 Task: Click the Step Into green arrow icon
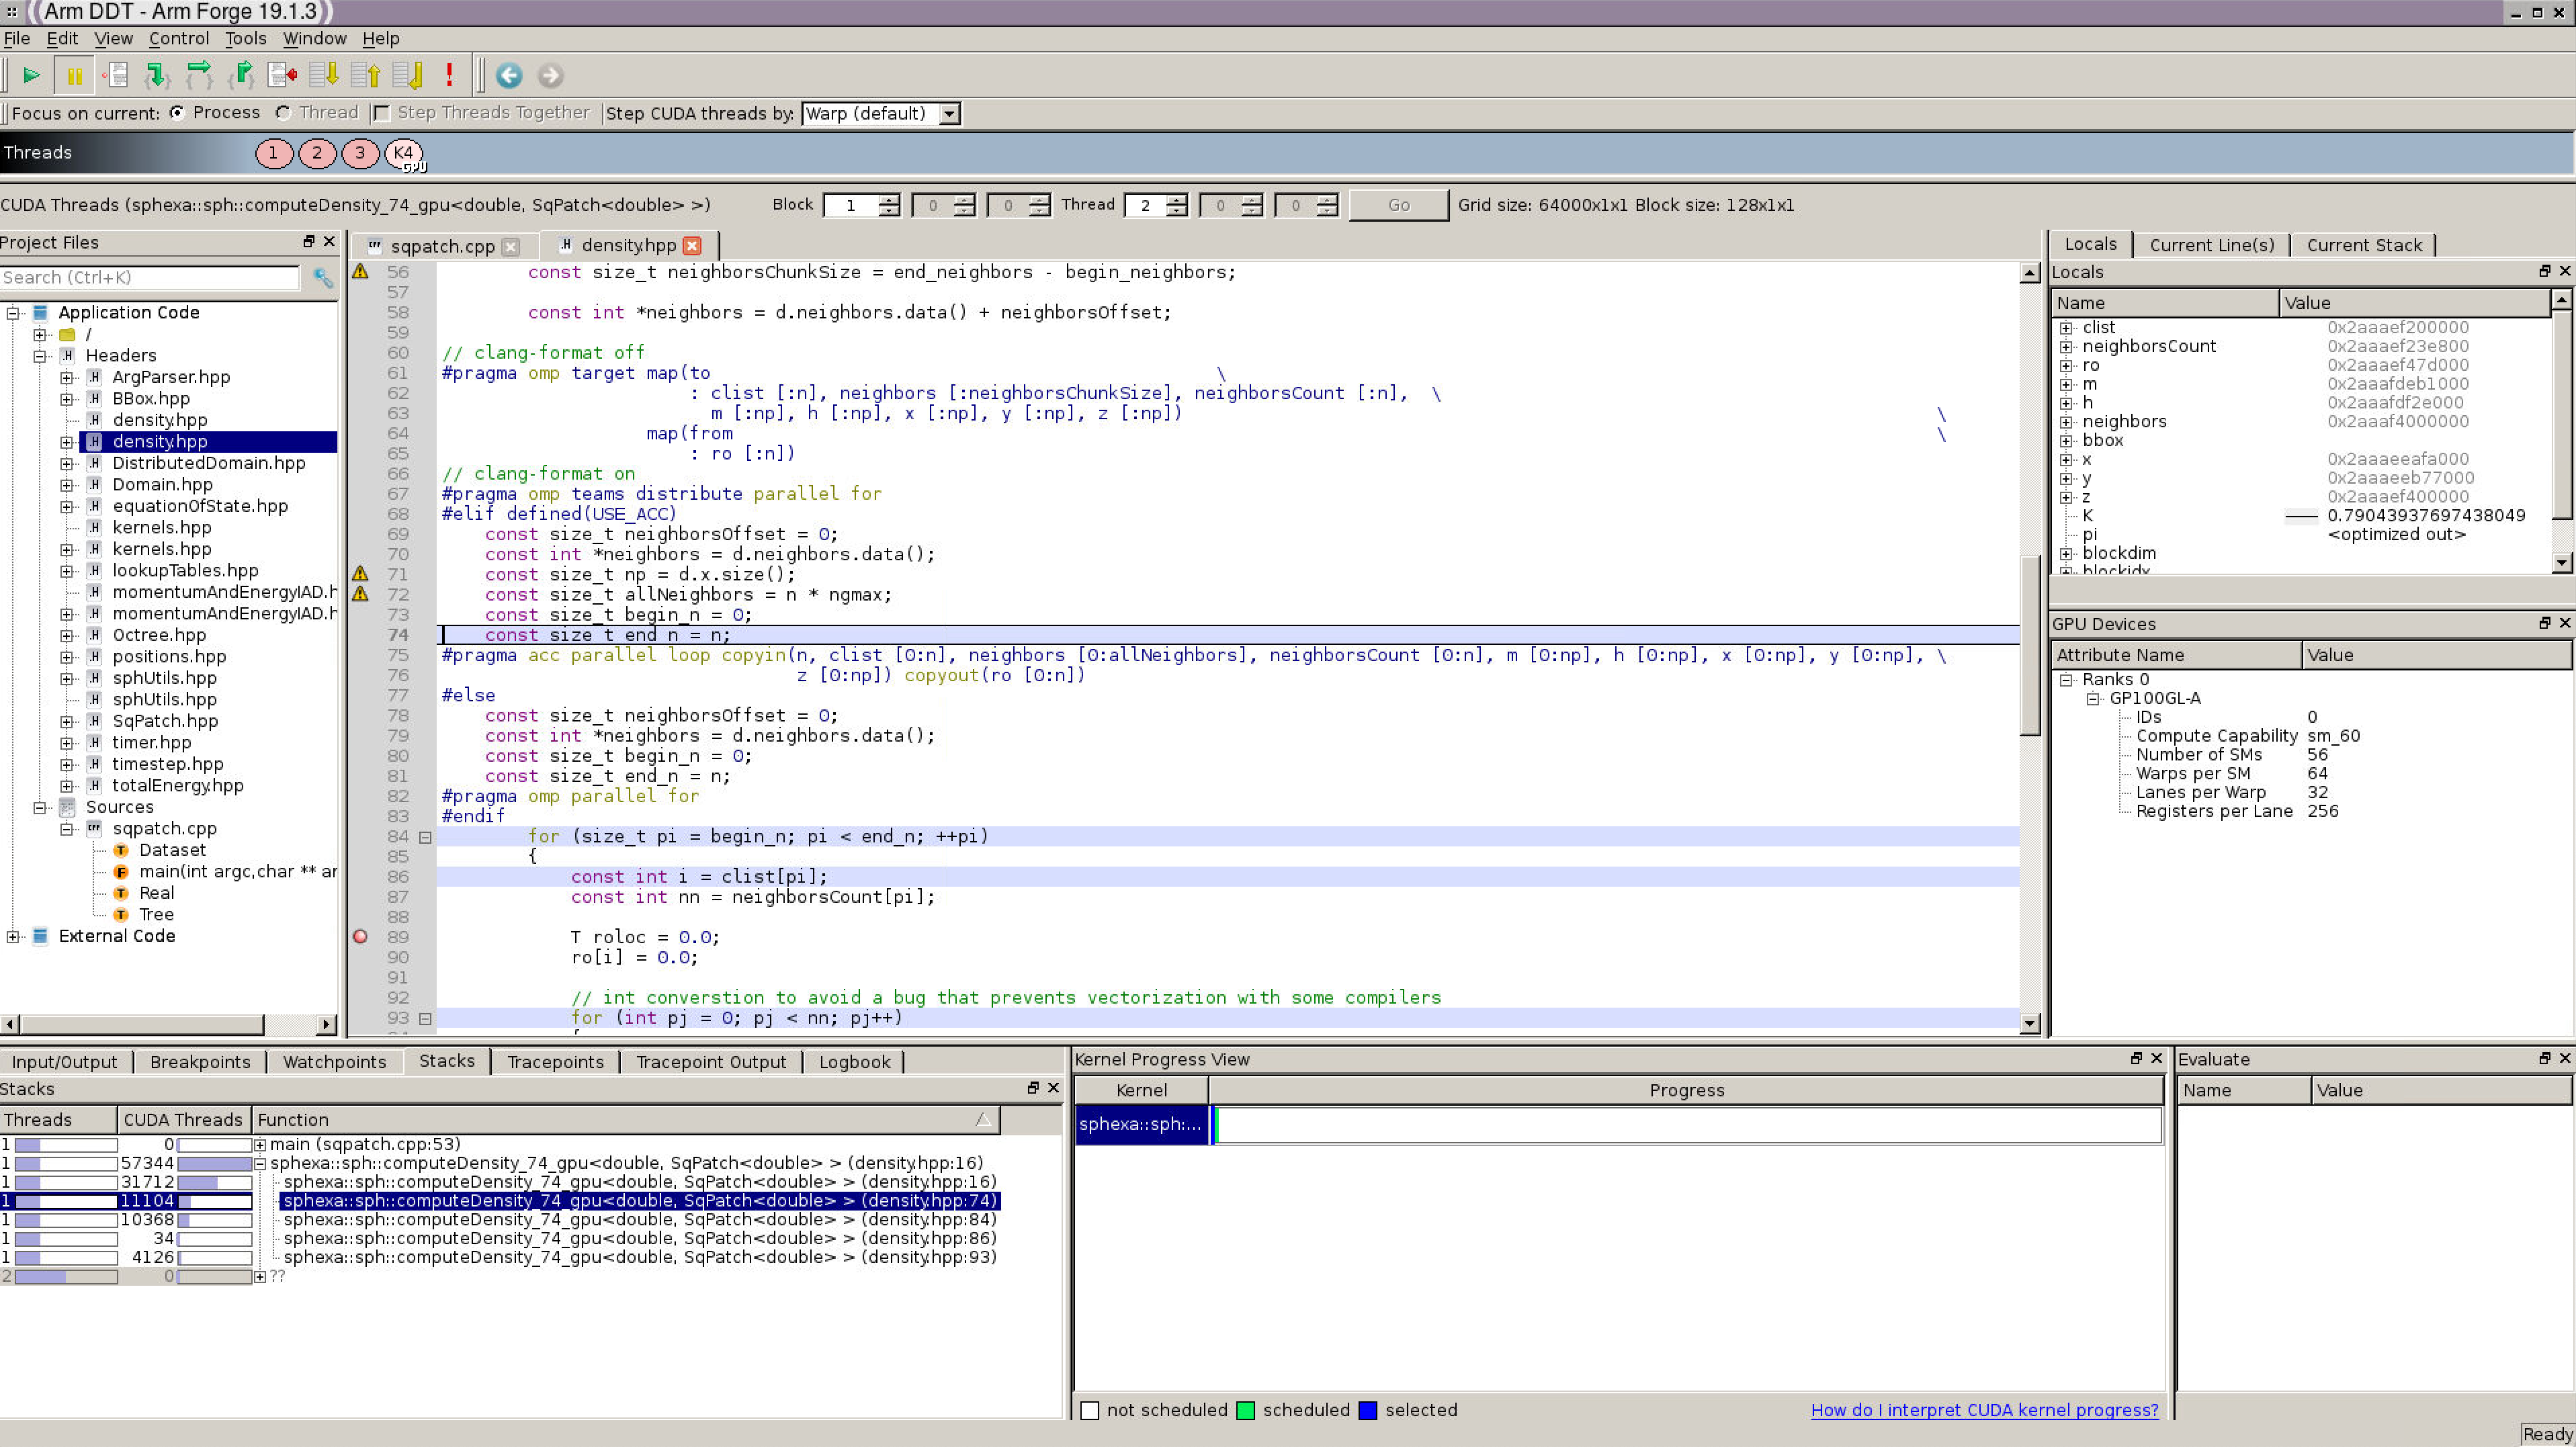(156, 75)
